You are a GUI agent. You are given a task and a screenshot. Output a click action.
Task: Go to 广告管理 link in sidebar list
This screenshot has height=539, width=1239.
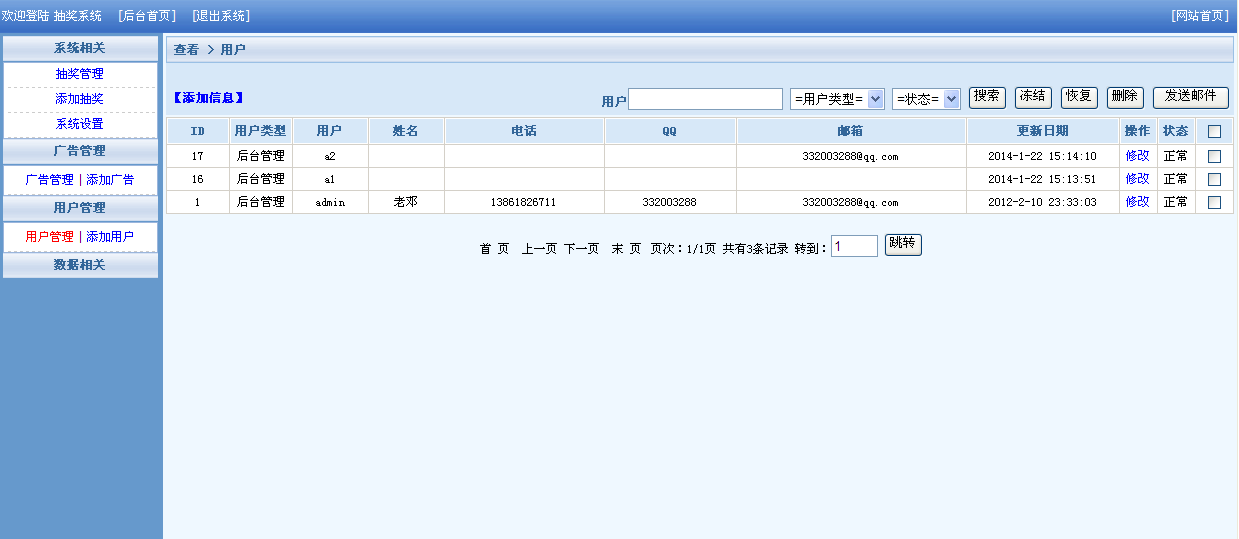49,180
